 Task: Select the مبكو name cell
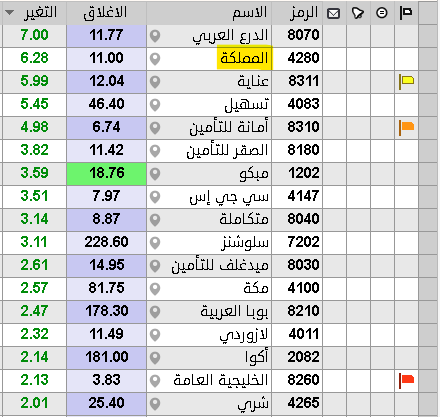pos(209,174)
